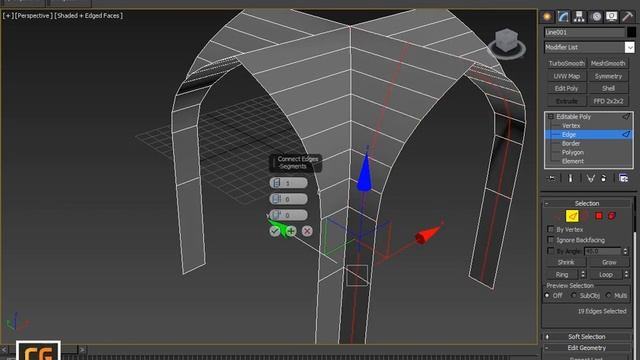This screenshot has height=360, width=640.
Task: Click the red X-axis gizmo arrow
Action: 427,234
